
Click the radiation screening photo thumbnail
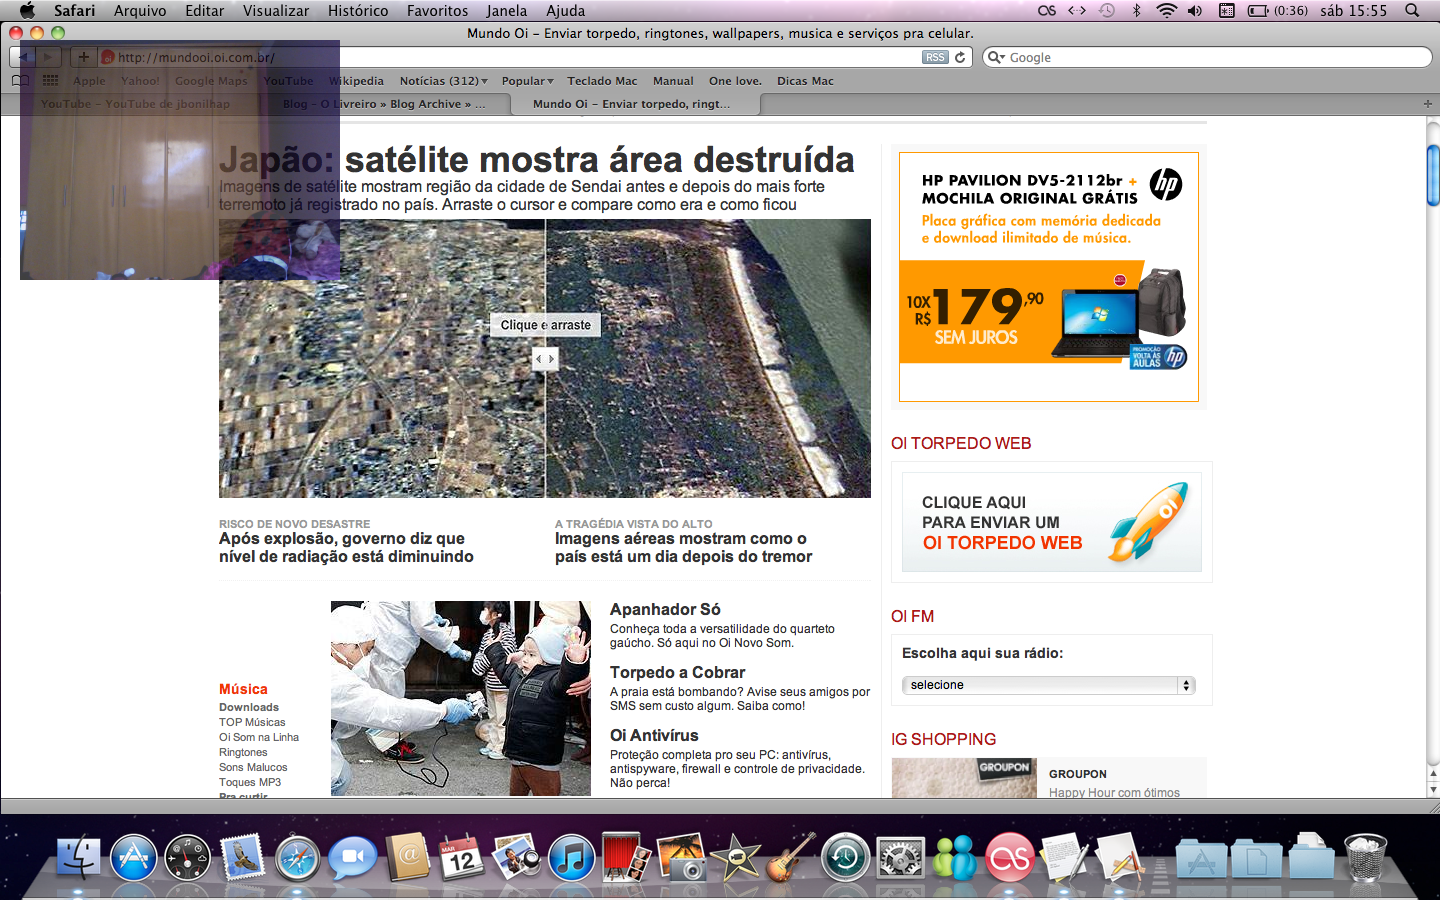click(x=461, y=698)
